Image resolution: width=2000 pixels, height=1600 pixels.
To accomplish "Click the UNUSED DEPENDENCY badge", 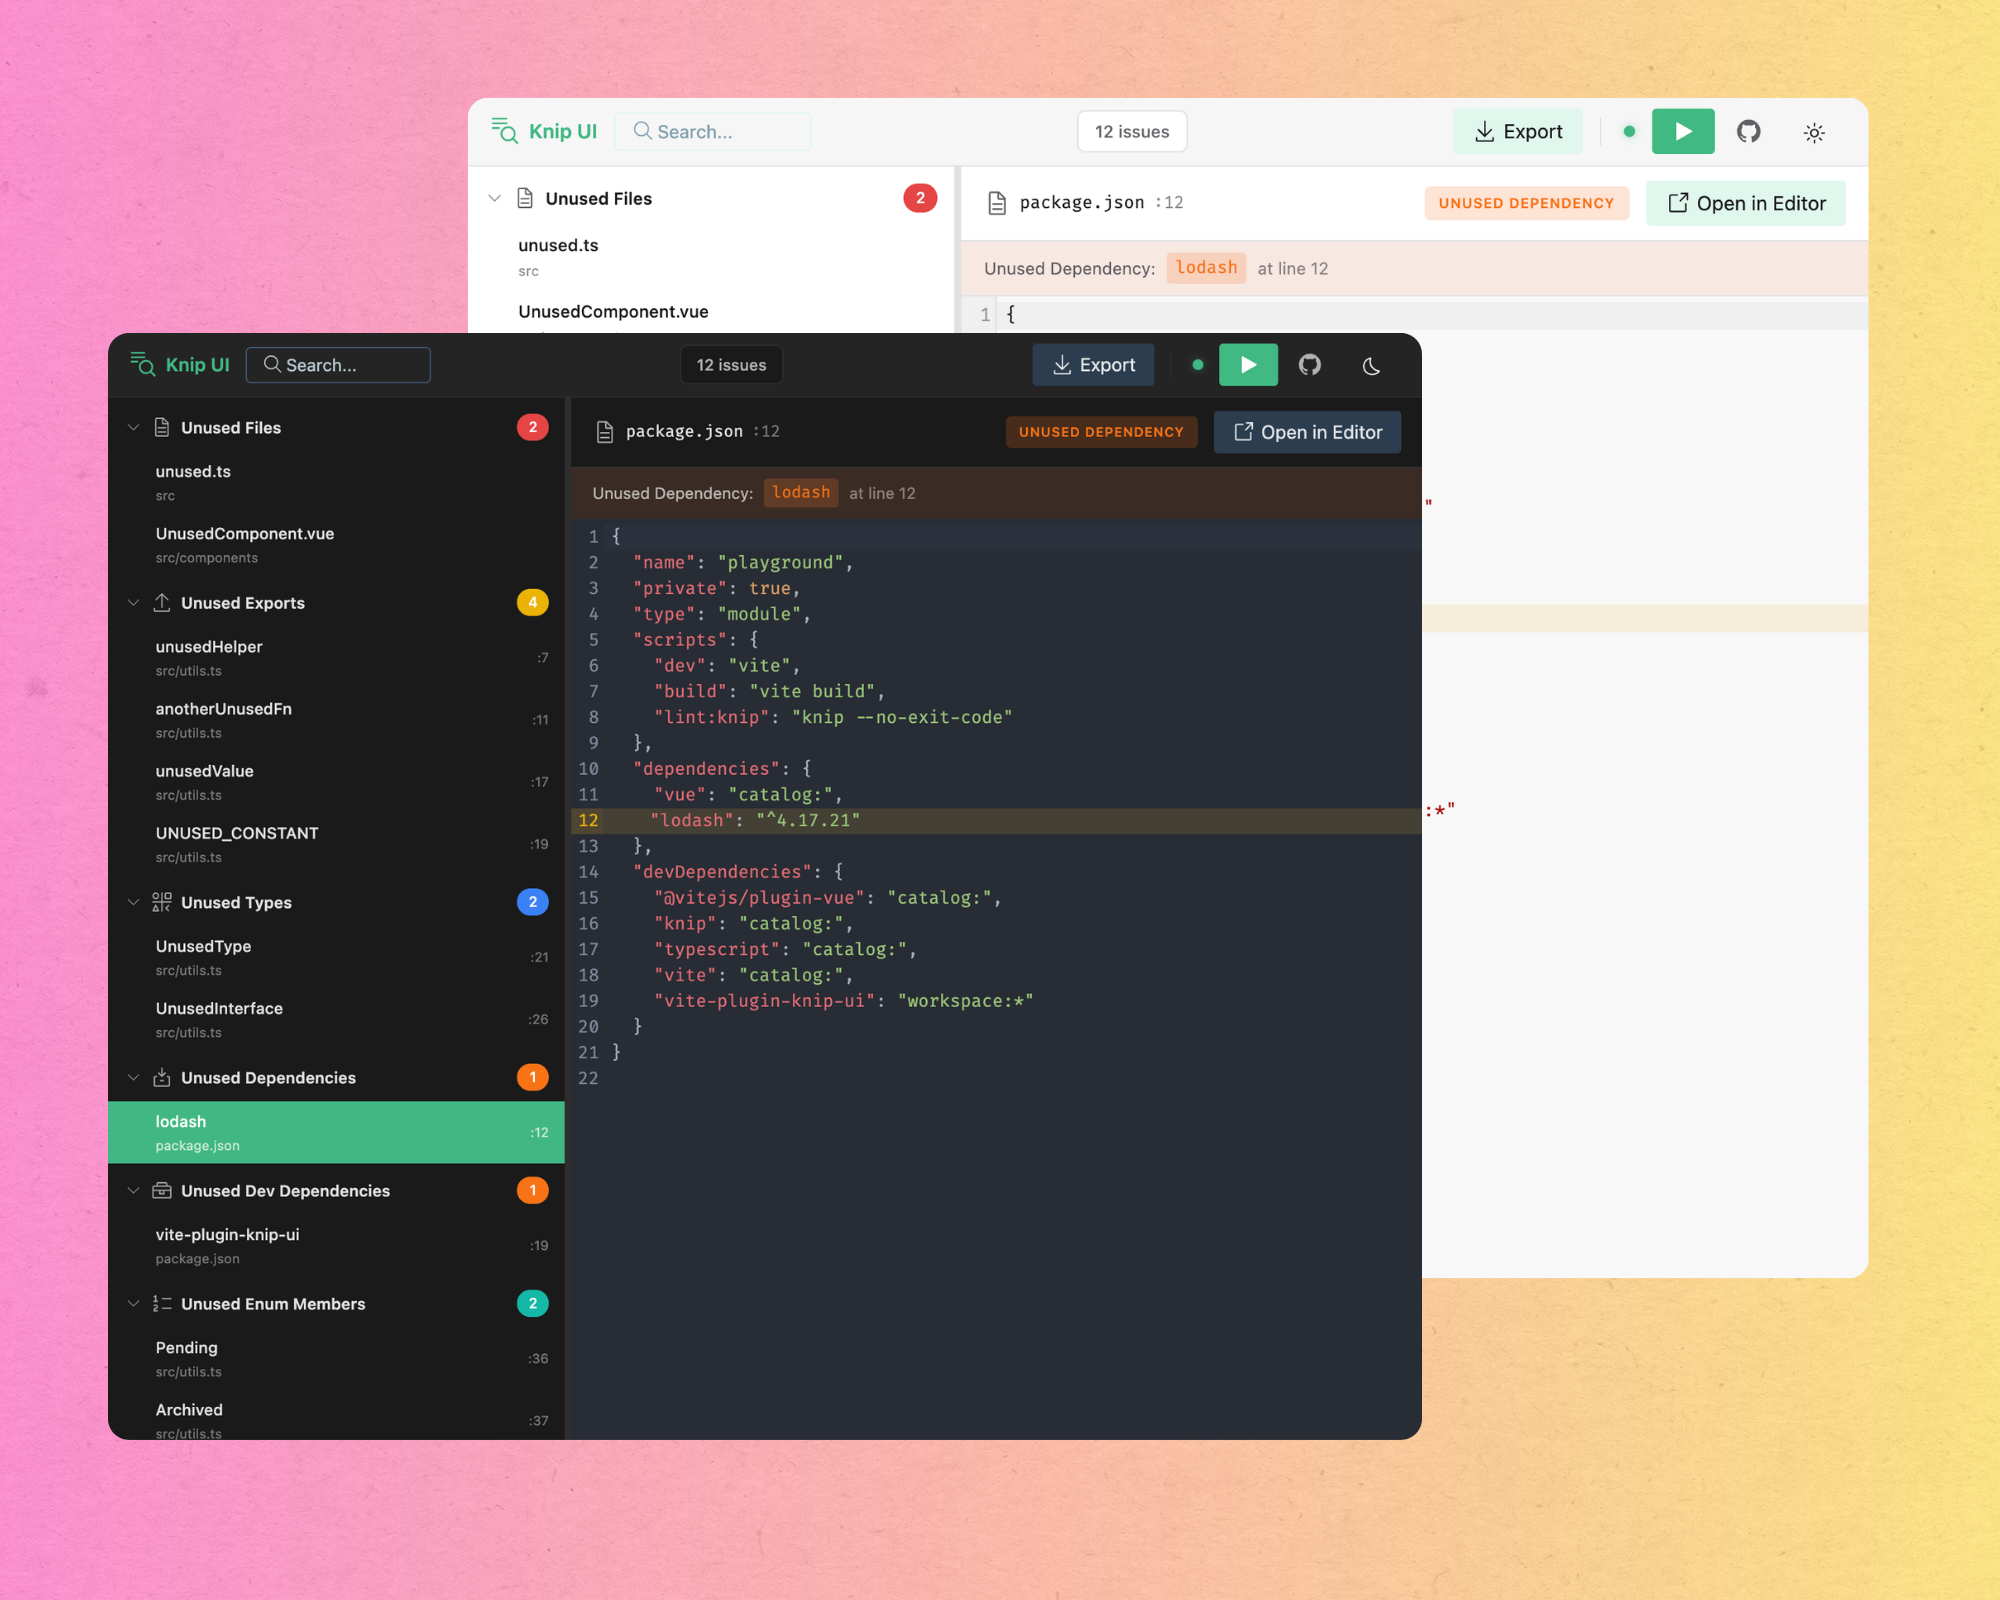I will (x=1101, y=431).
